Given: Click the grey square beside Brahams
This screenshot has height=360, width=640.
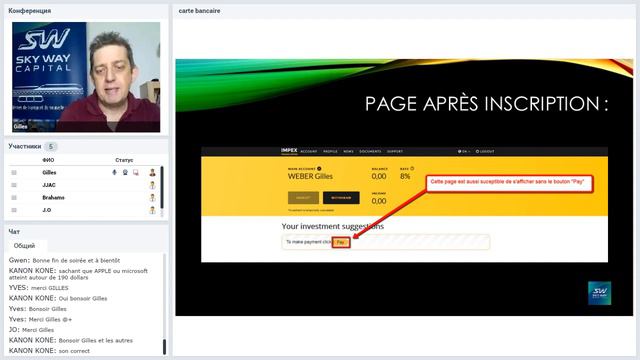Looking at the screenshot, I should [14, 198].
